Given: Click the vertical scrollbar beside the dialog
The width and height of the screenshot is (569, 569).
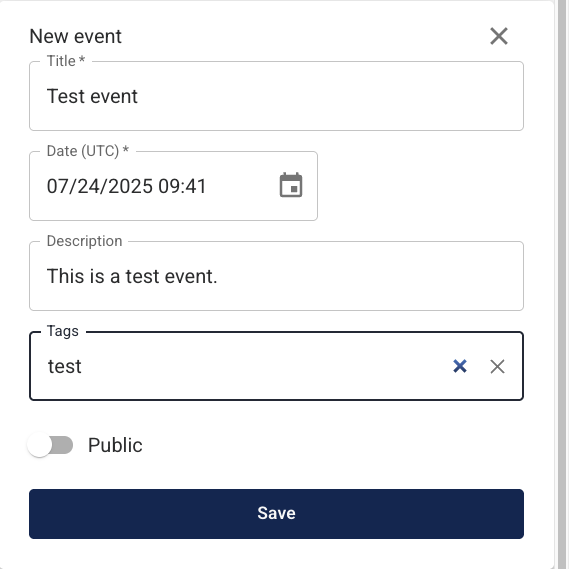Looking at the screenshot, I should [x=562, y=284].
